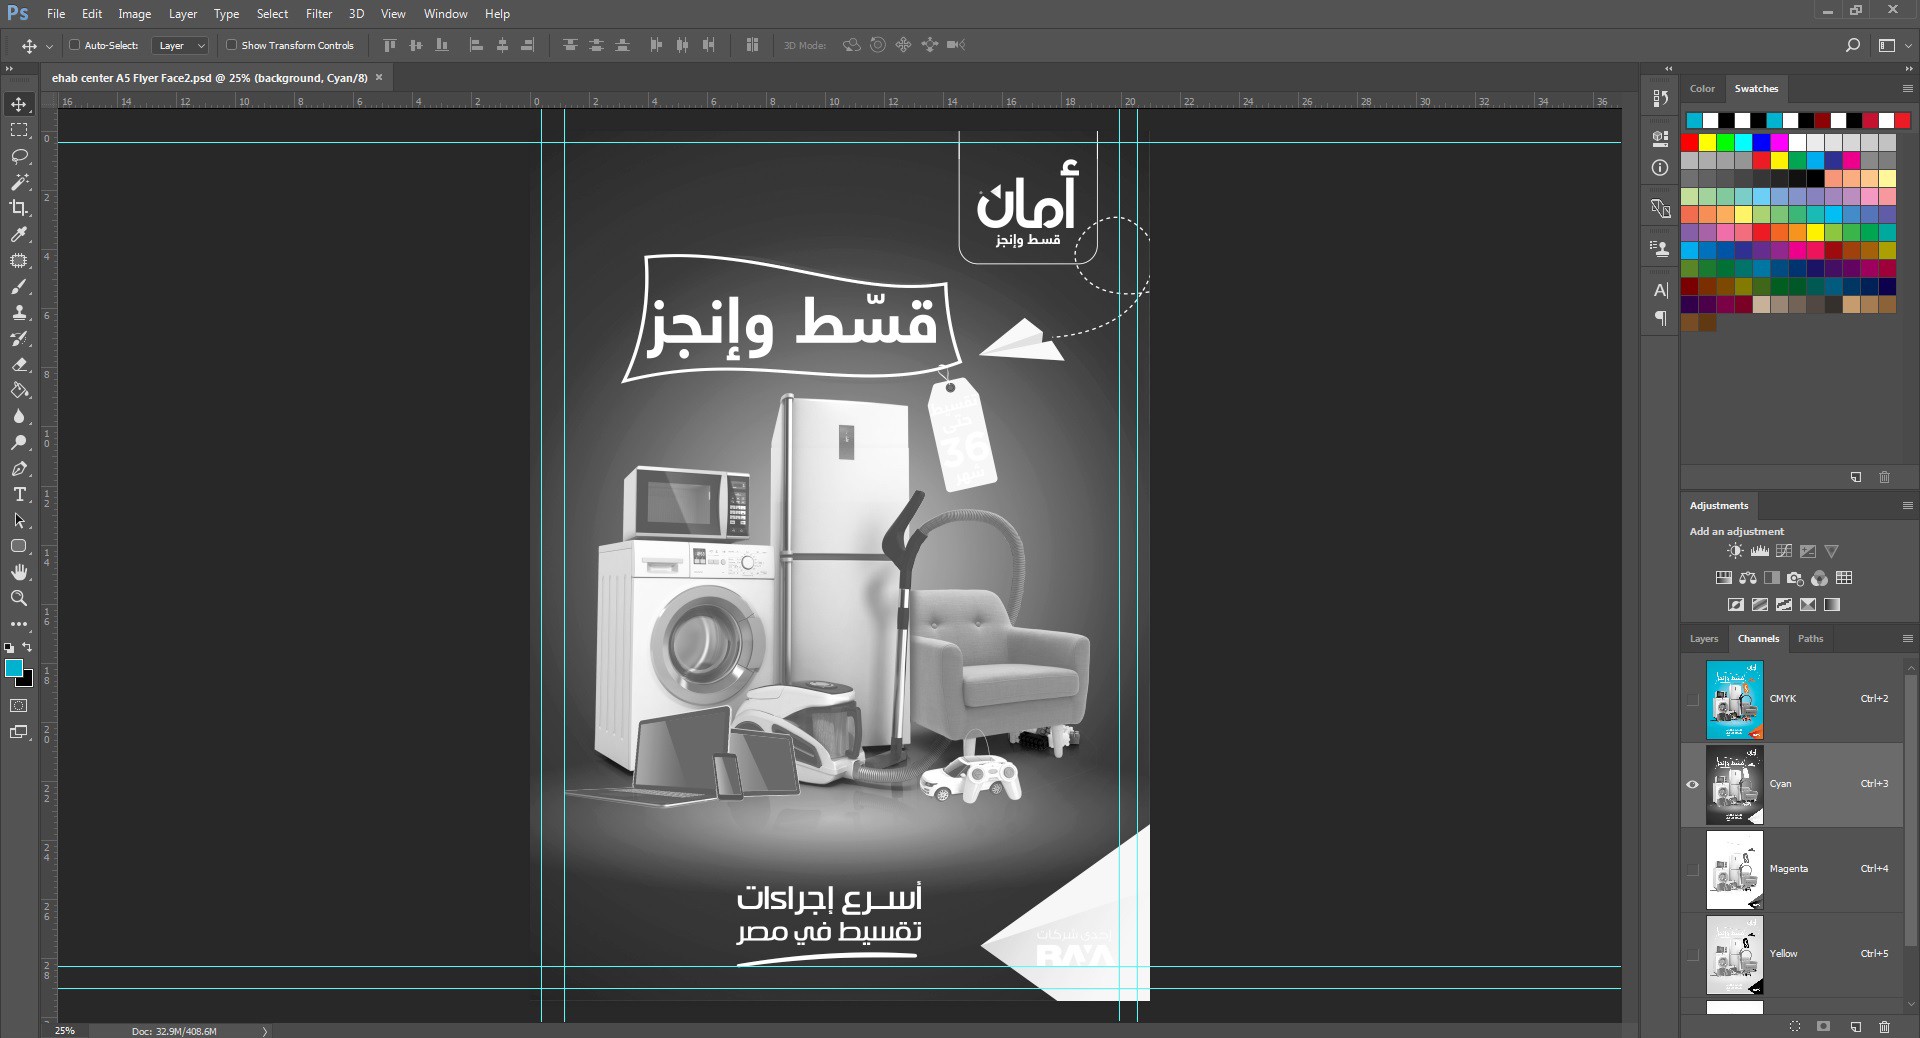Create new swatch button in Swatches panel
Image resolution: width=1920 pixels, height=1038 pixels.
click(1856, 478)
